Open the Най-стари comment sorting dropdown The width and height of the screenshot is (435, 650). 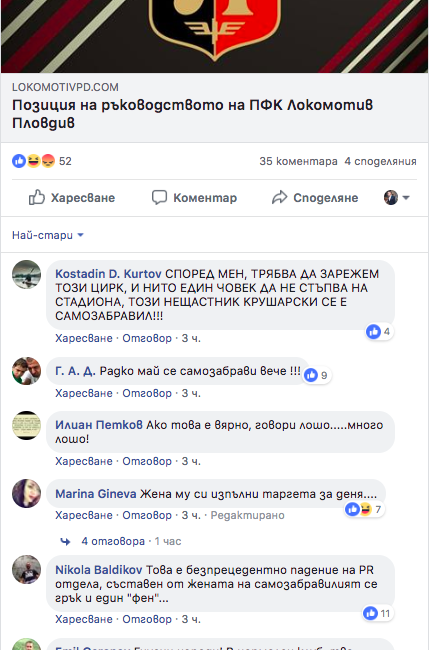(x=48, y=235)
